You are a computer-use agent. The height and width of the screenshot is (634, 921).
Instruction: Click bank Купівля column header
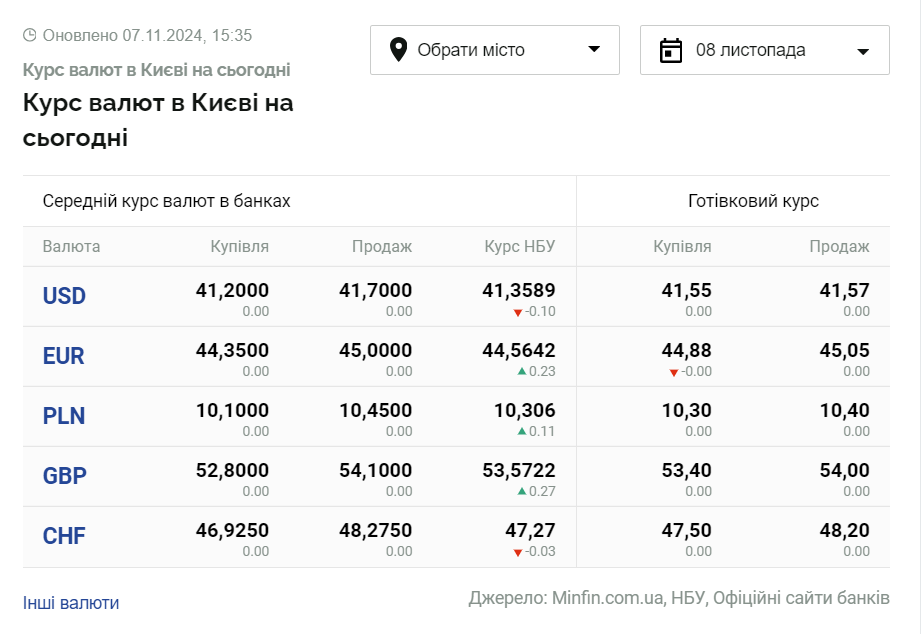[240, 246]
